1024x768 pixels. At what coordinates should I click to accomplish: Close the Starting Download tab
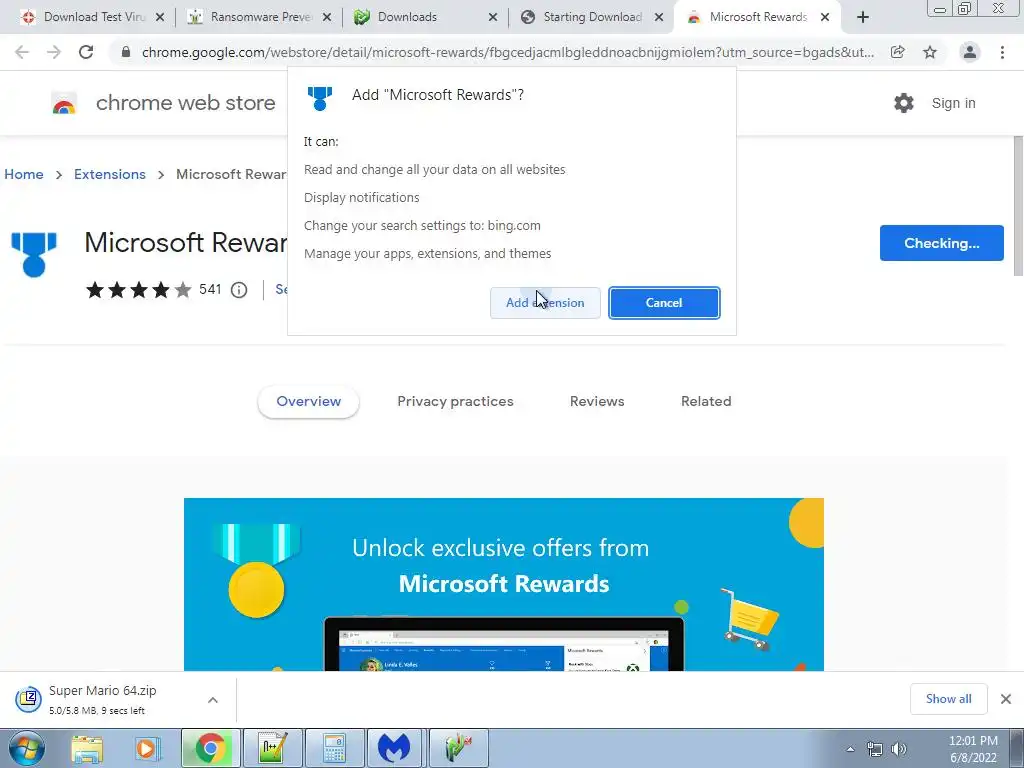coord(660,17)
